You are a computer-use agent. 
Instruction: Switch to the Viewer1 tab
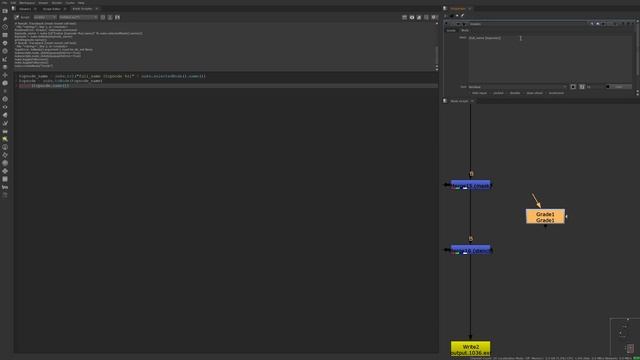coord(25,9)
